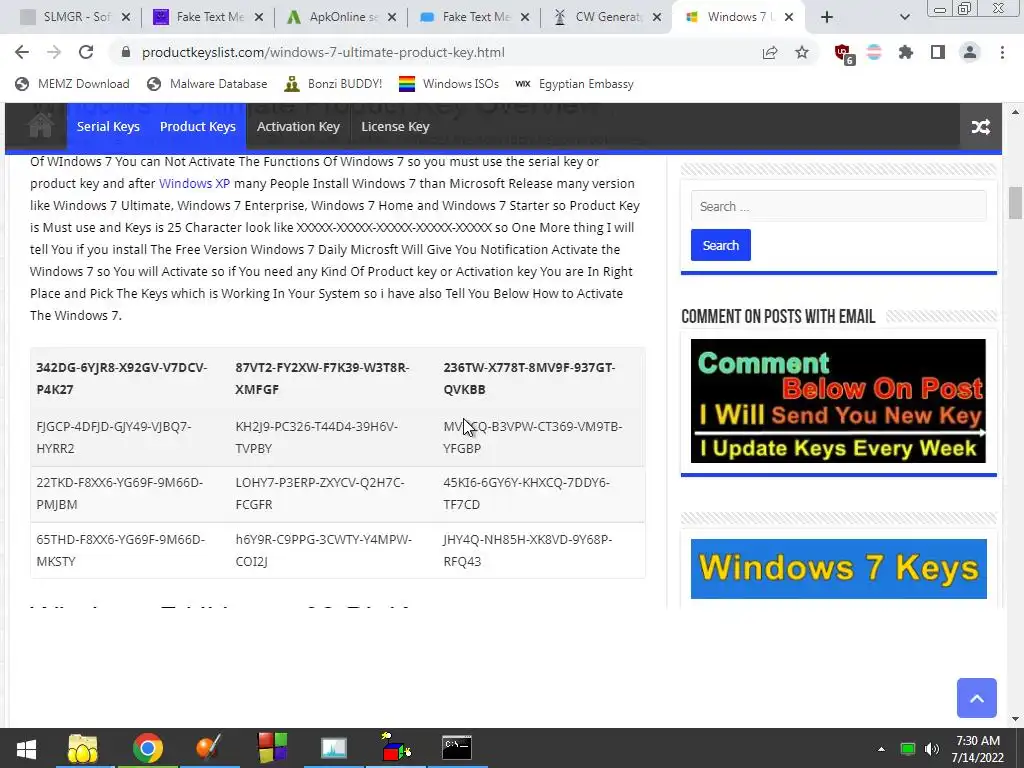This screenshot has width=1024, height=768.
Task: Follow the Windows XP link
Action: click(x=195, y=184)
